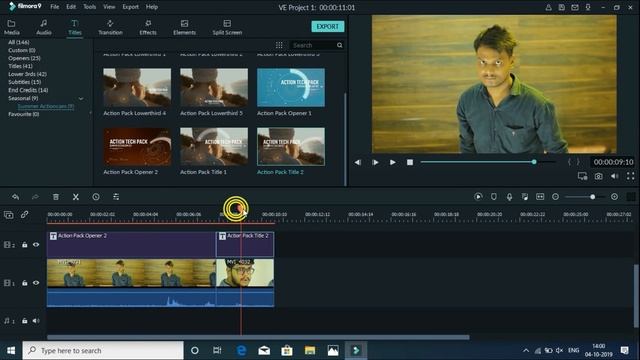Viewport: 640px width, 360px height.
Task: Open the Split Screen tab
Action: point(227,27)
